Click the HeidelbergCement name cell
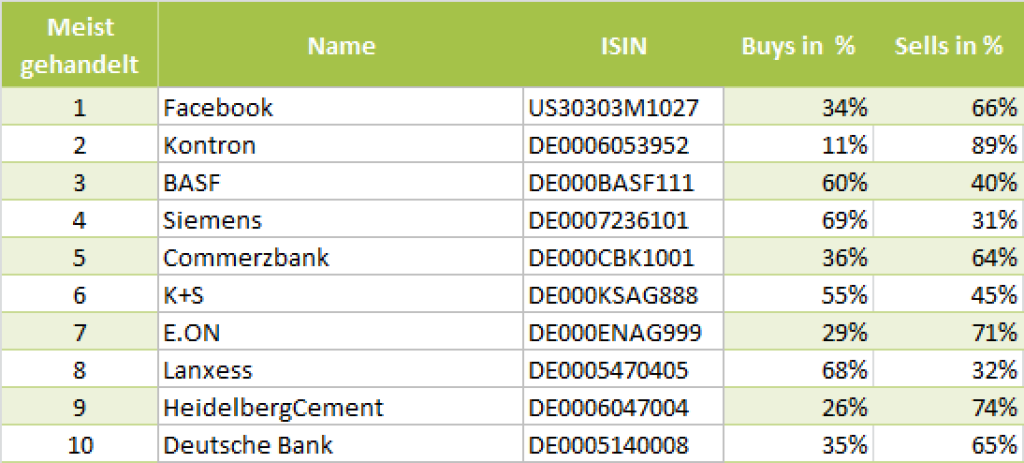Screen dimensions: 1024x463 point(273,408)
